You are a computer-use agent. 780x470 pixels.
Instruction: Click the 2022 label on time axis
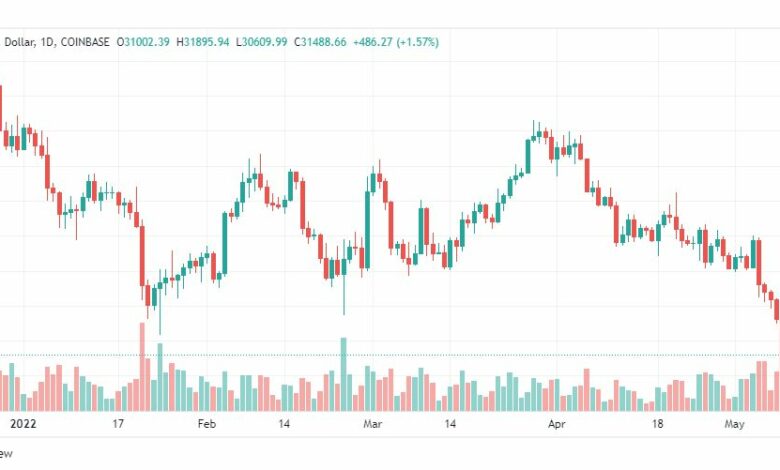pyautogui.click(x=23, y=424)
